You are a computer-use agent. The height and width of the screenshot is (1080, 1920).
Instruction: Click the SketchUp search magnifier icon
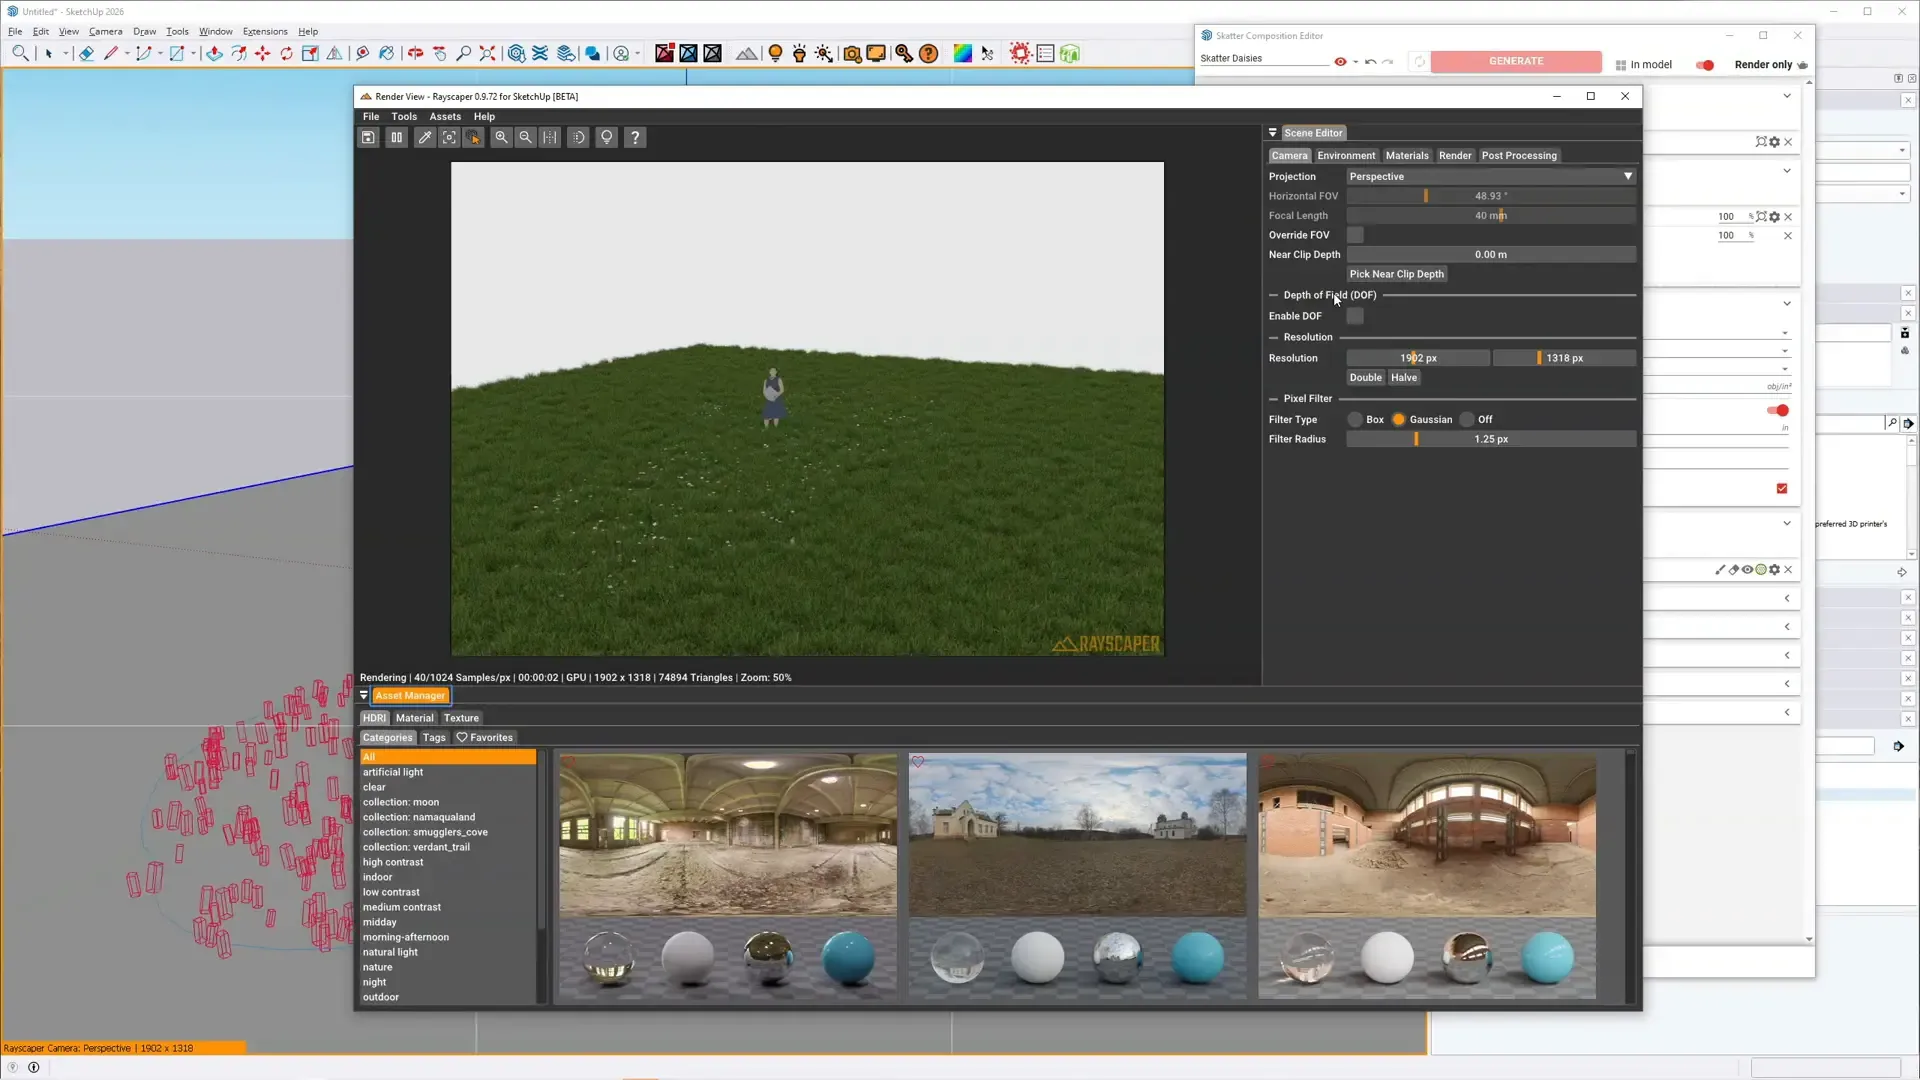click(20, 54)
